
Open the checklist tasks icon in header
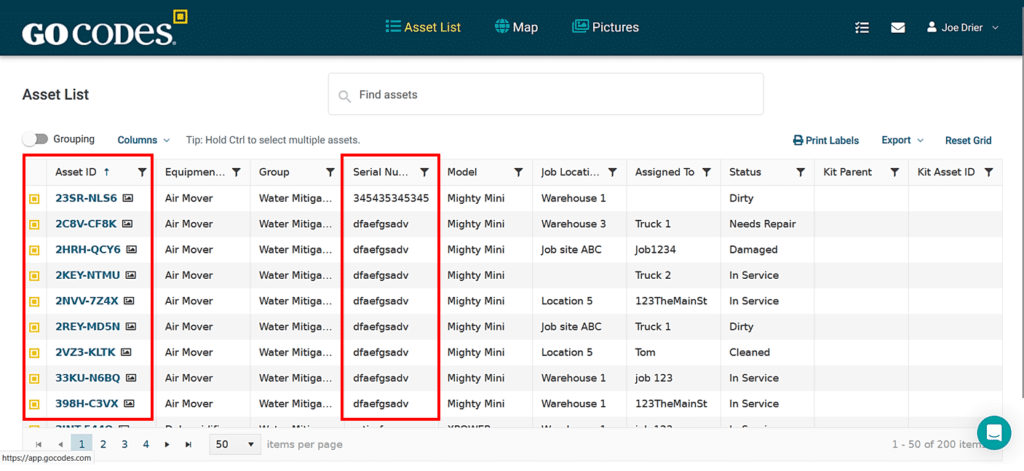point(862,28)
